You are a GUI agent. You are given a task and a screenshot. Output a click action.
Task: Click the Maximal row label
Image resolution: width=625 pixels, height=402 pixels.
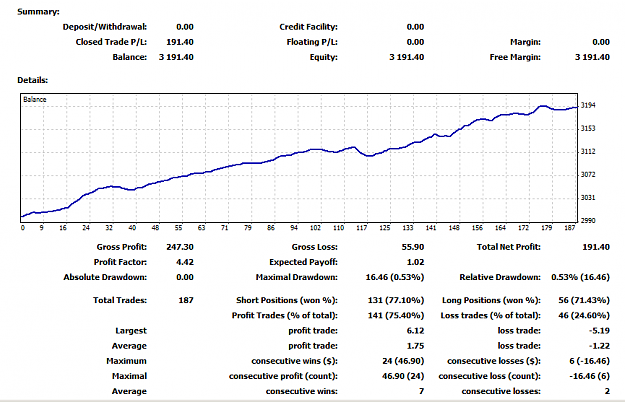(129, 376)
